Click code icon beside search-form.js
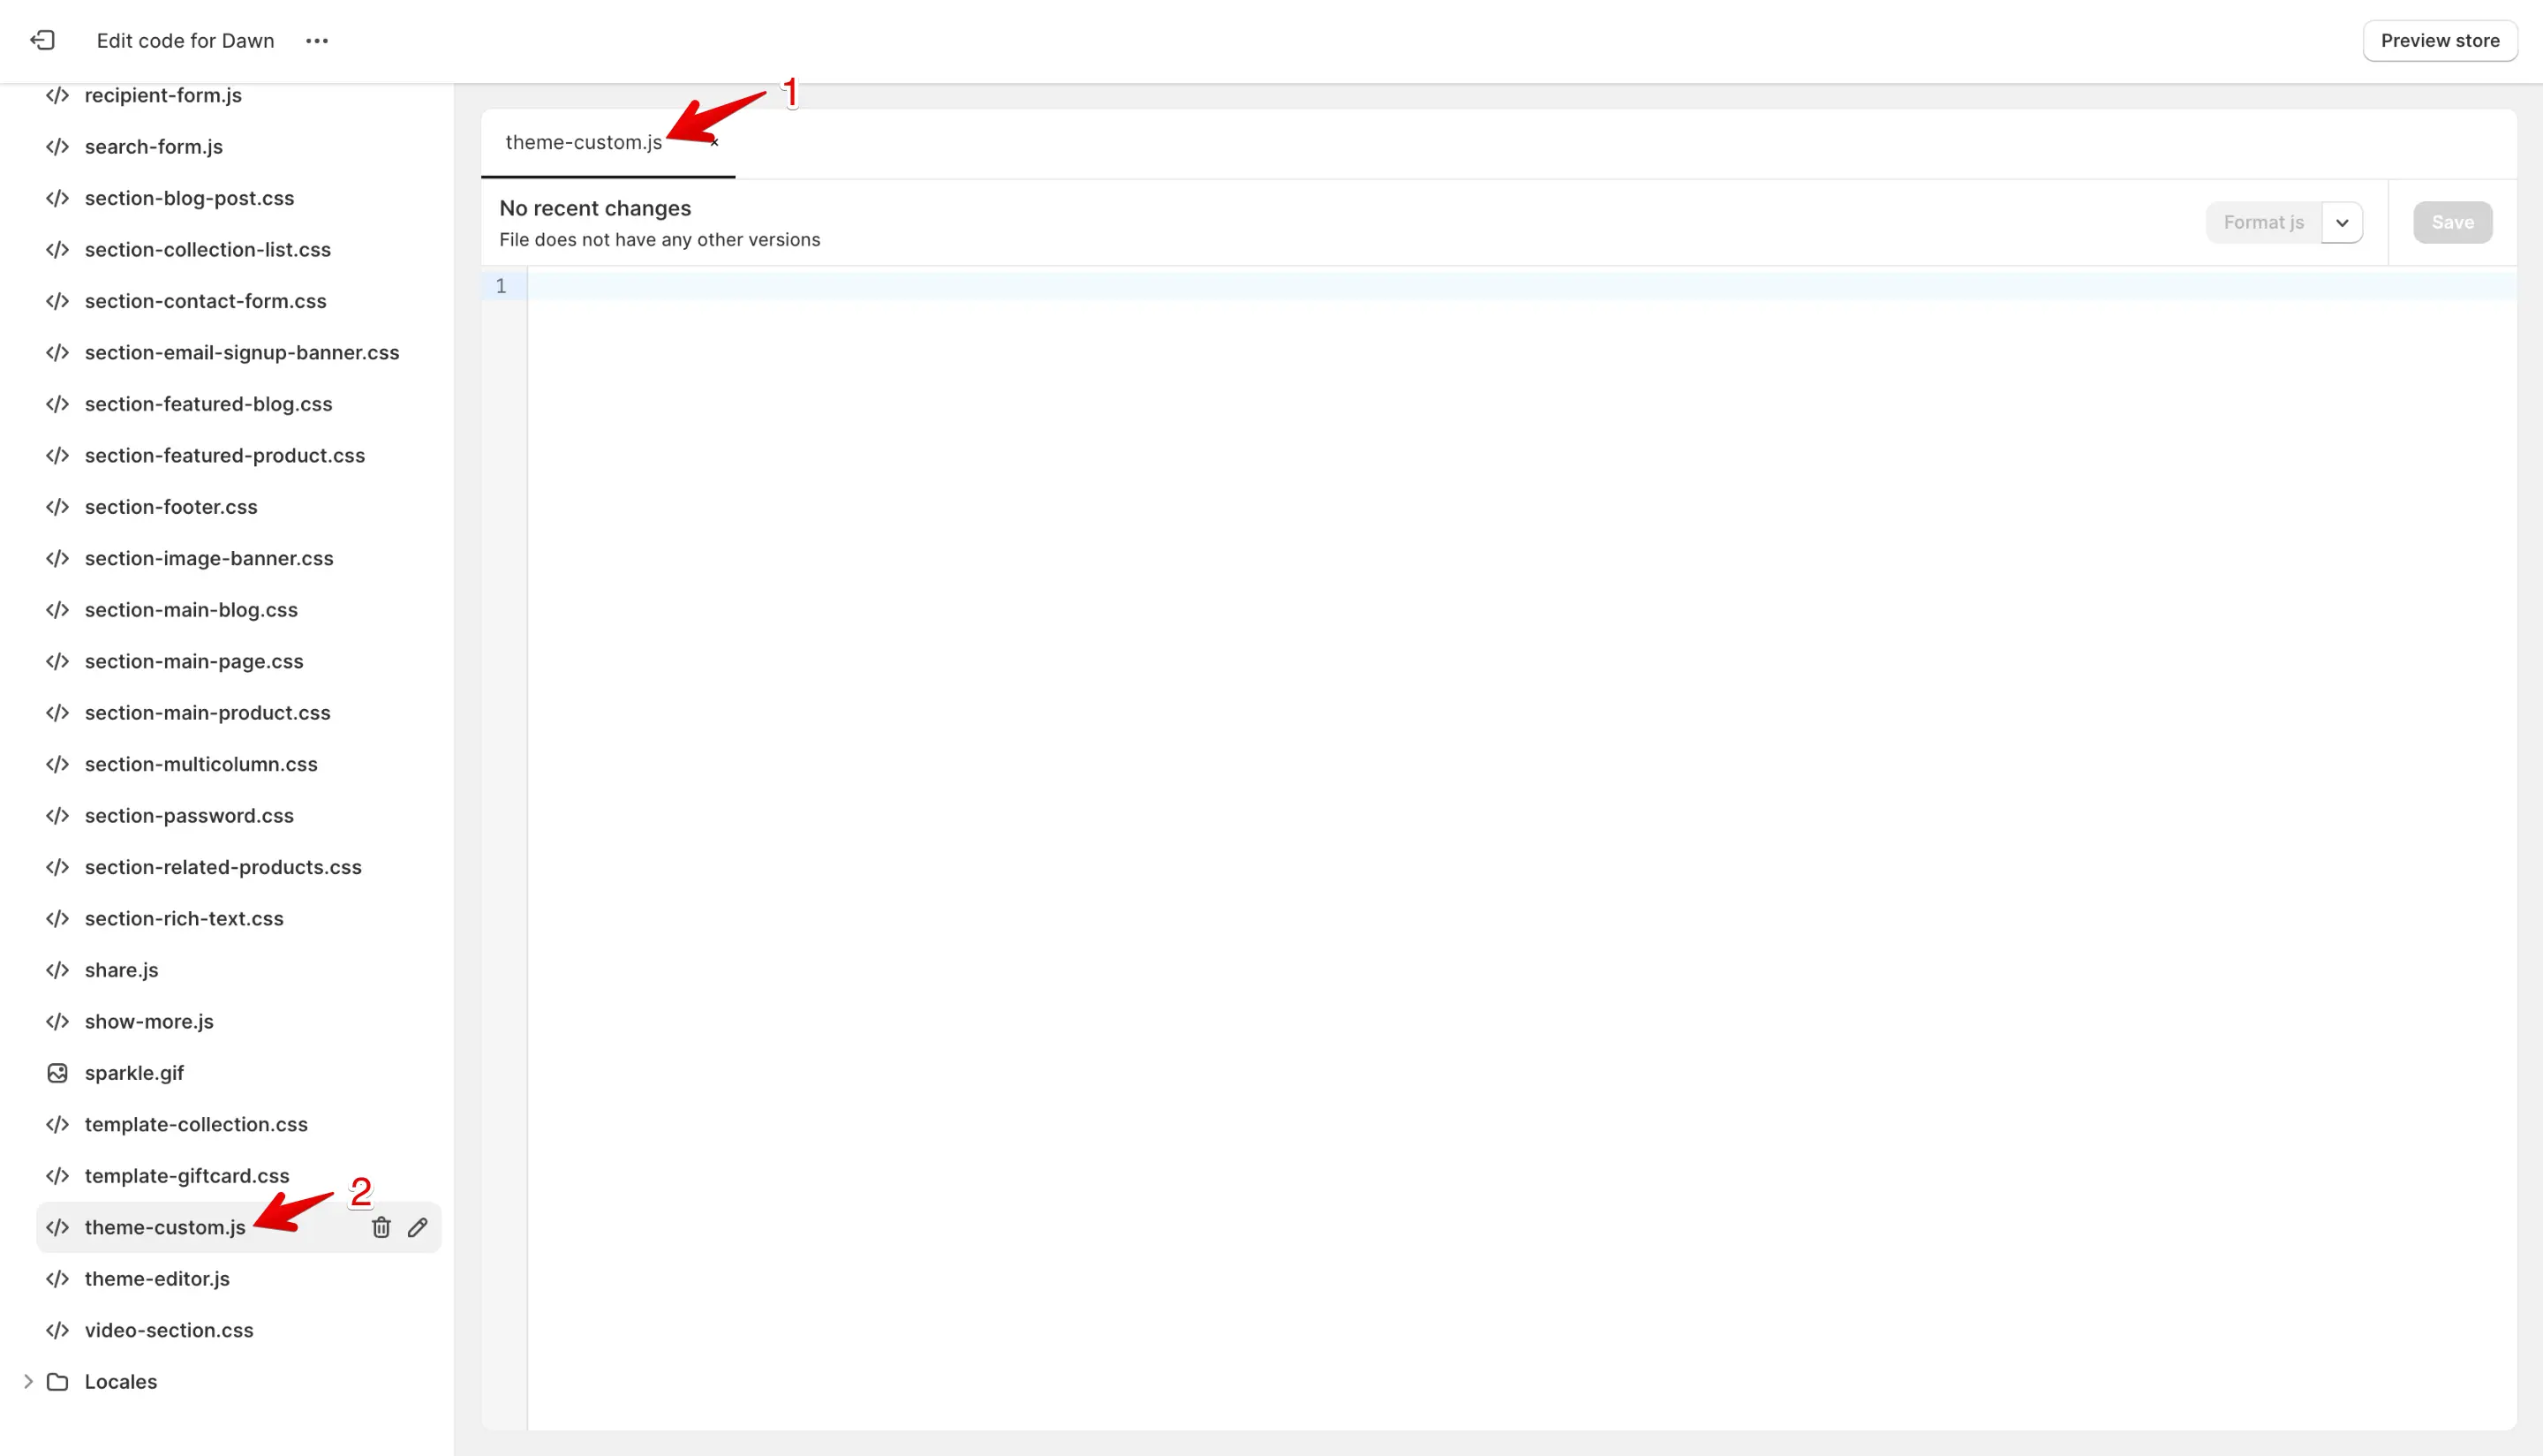This screenshot has width=2543, height=1456. 58,146
